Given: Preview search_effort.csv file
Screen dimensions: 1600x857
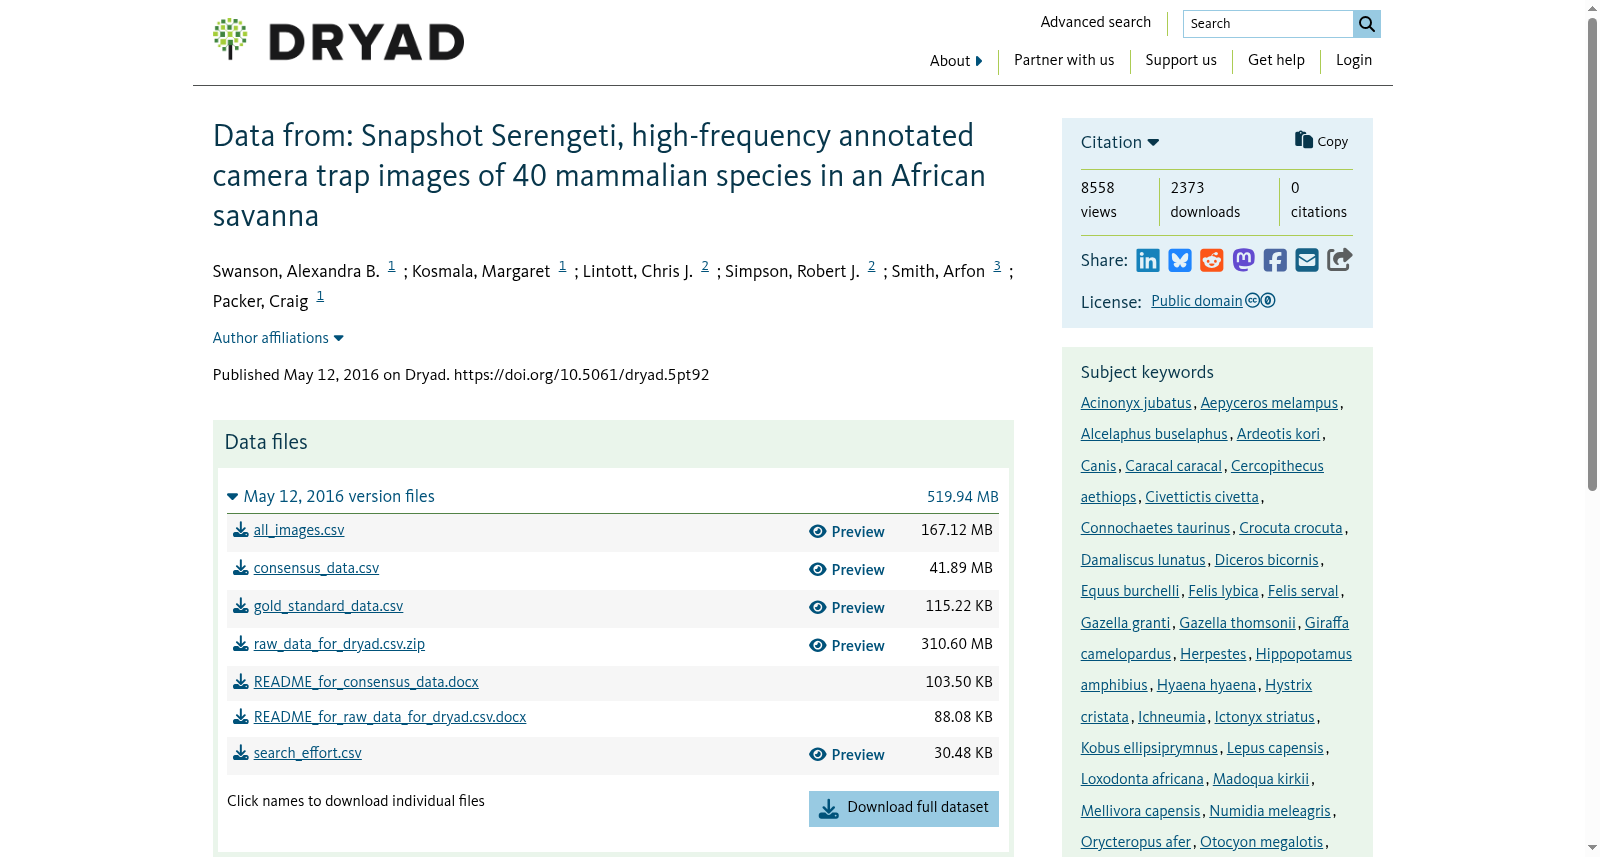Looking at the screenshot, I should click(x=847, y=755).
